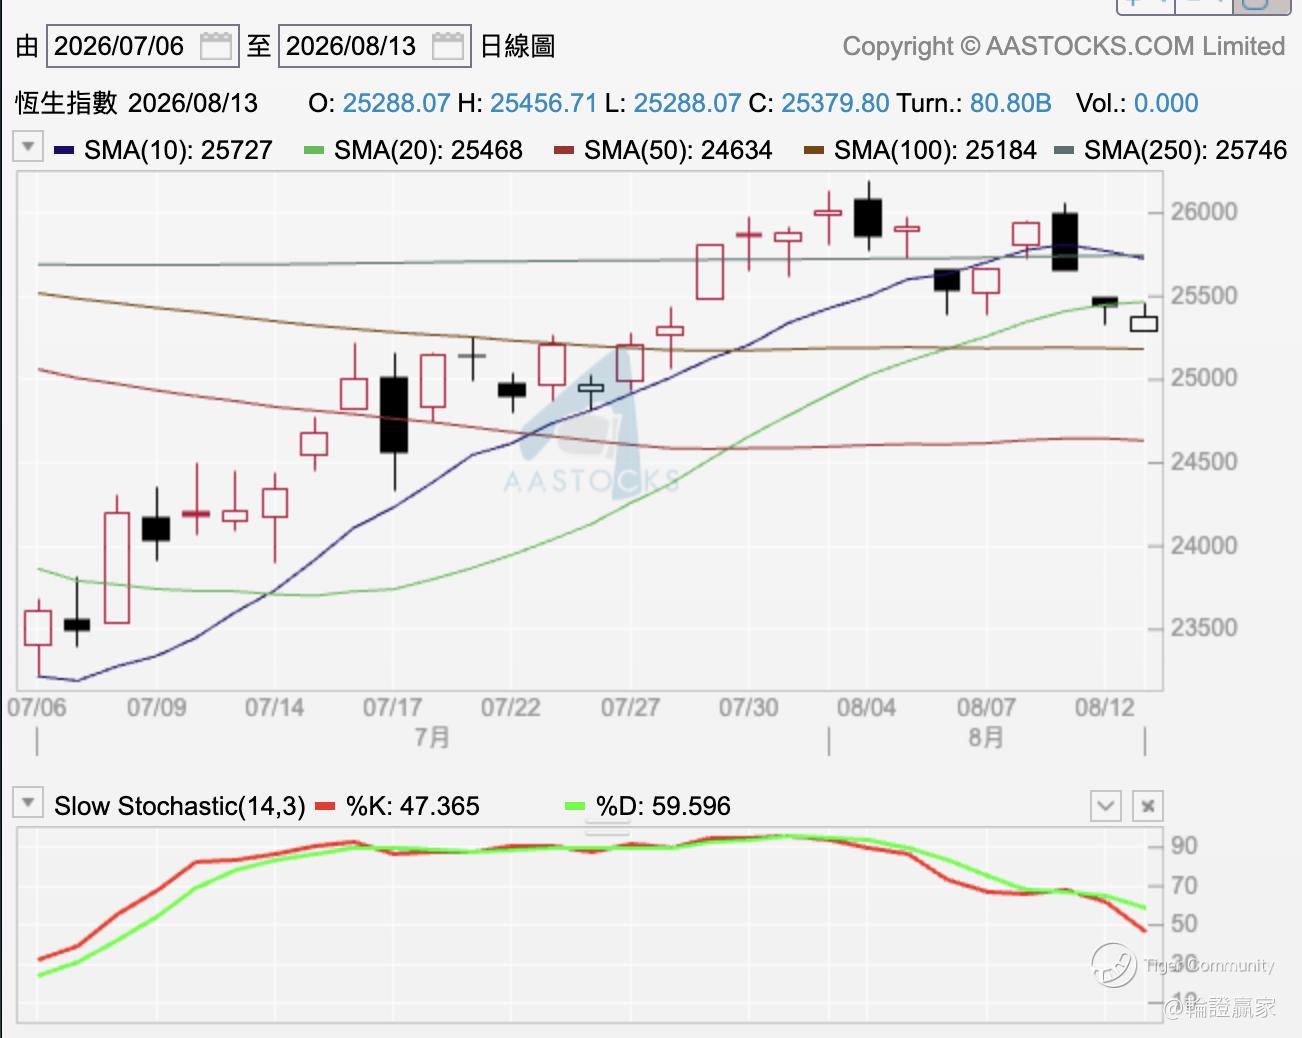This screenshot has height=1038, width=1302.
Task: Click the 07/14 date axis label
Action: click(274, 708)
